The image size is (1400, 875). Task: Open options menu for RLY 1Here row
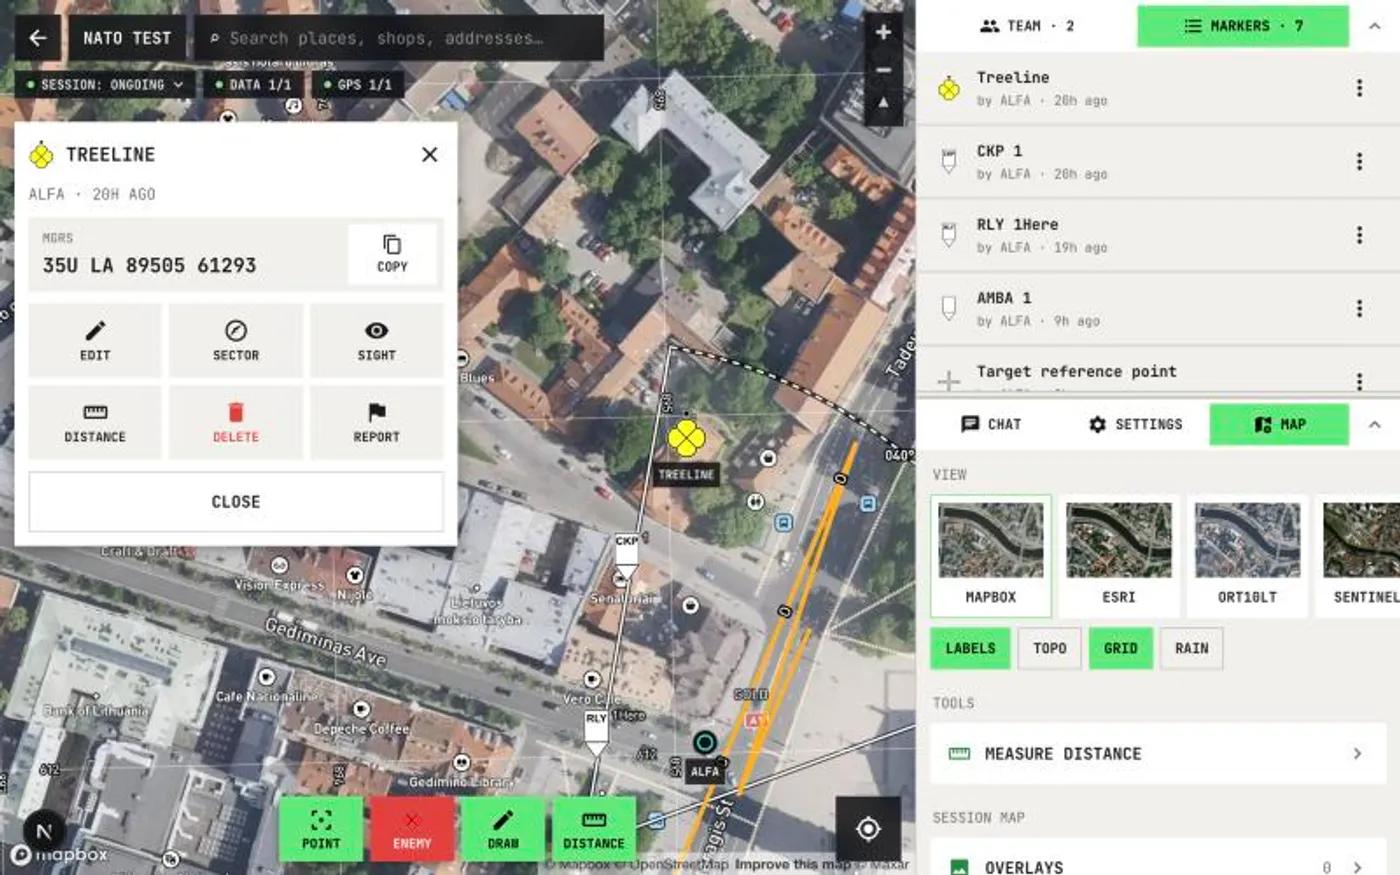1359,235
